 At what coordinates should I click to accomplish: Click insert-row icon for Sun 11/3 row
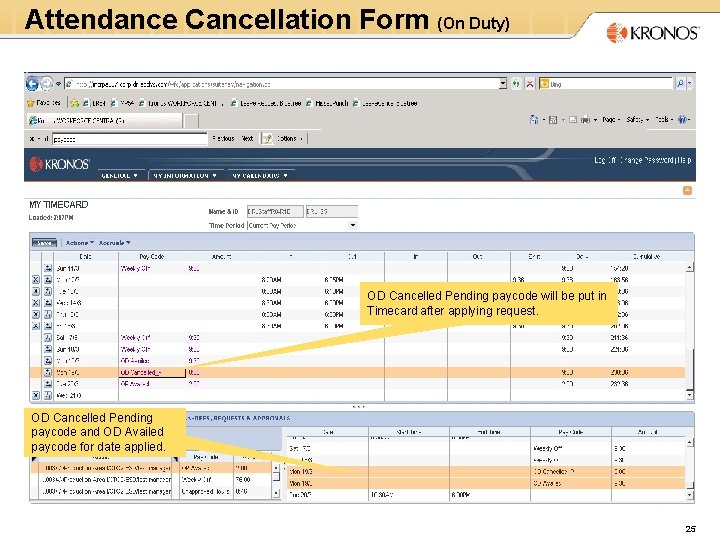coord(48,268)
